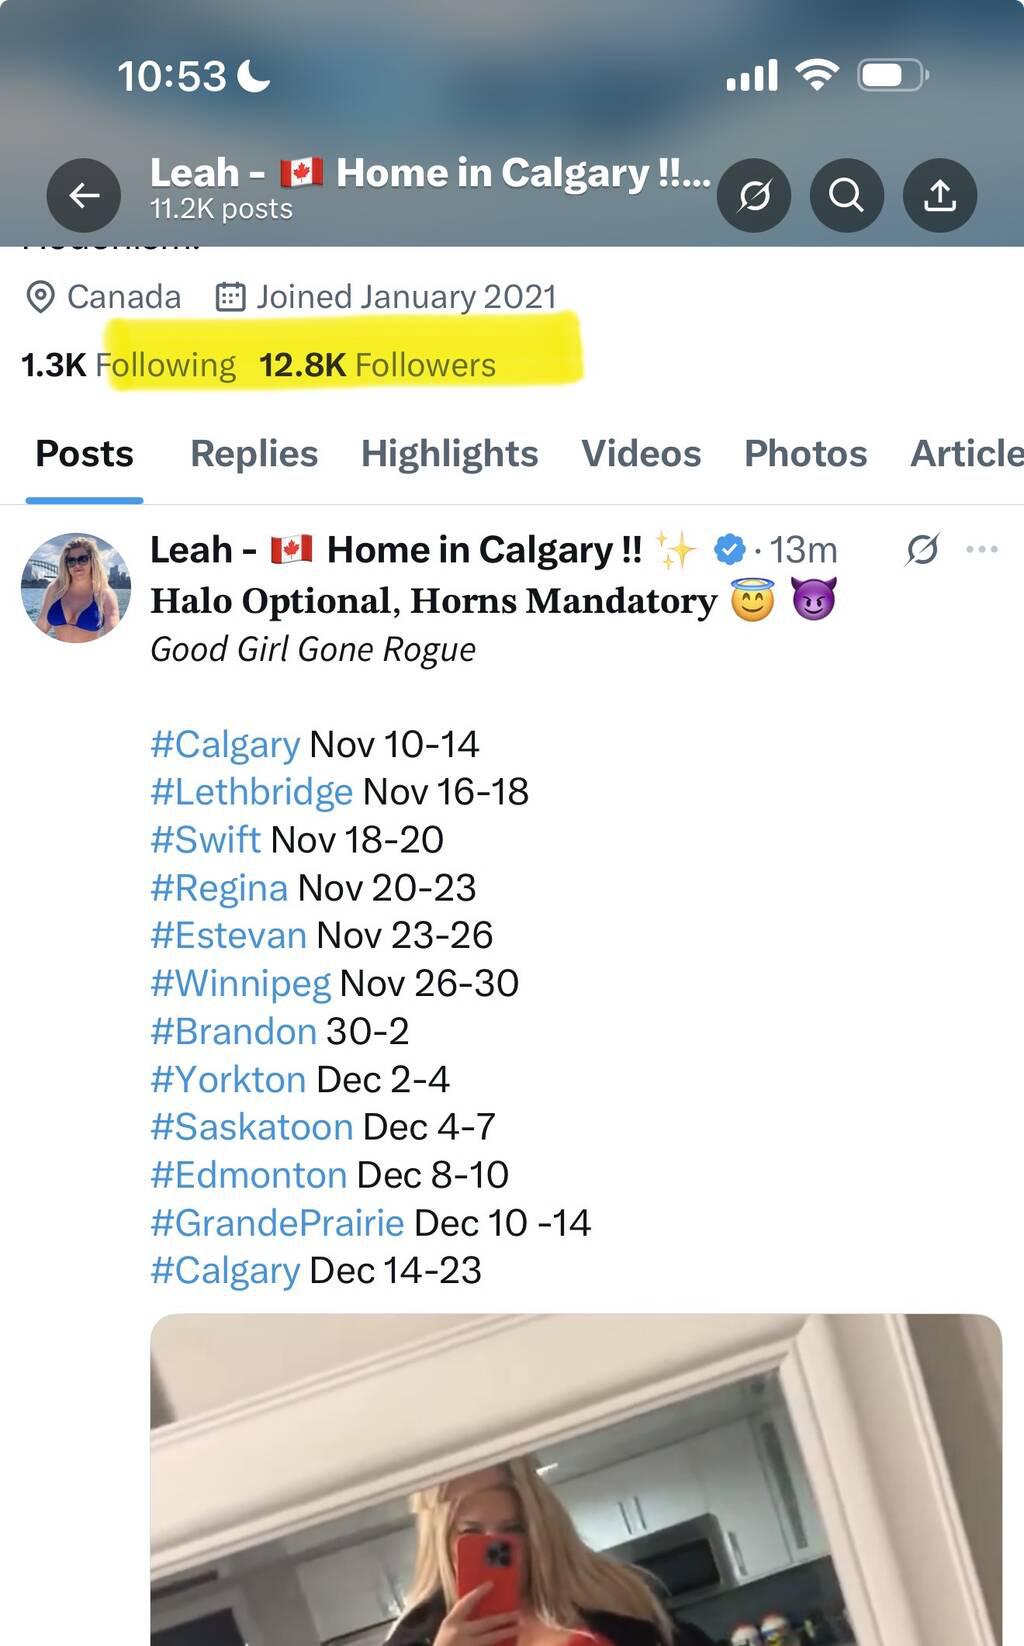The height and width of the screenshot is (1646, 1024).
Task: Tap the search magnifier icon
Action: point(846,195)
